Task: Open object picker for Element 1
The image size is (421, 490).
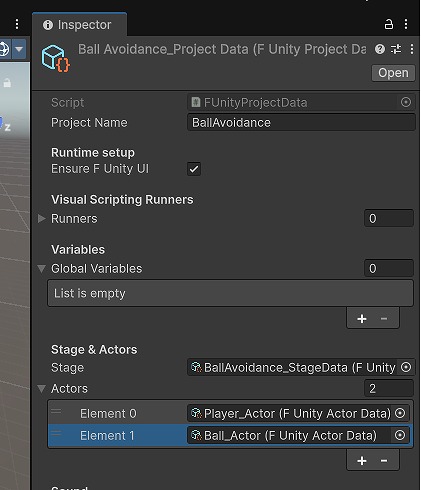Action: (400, 435)
